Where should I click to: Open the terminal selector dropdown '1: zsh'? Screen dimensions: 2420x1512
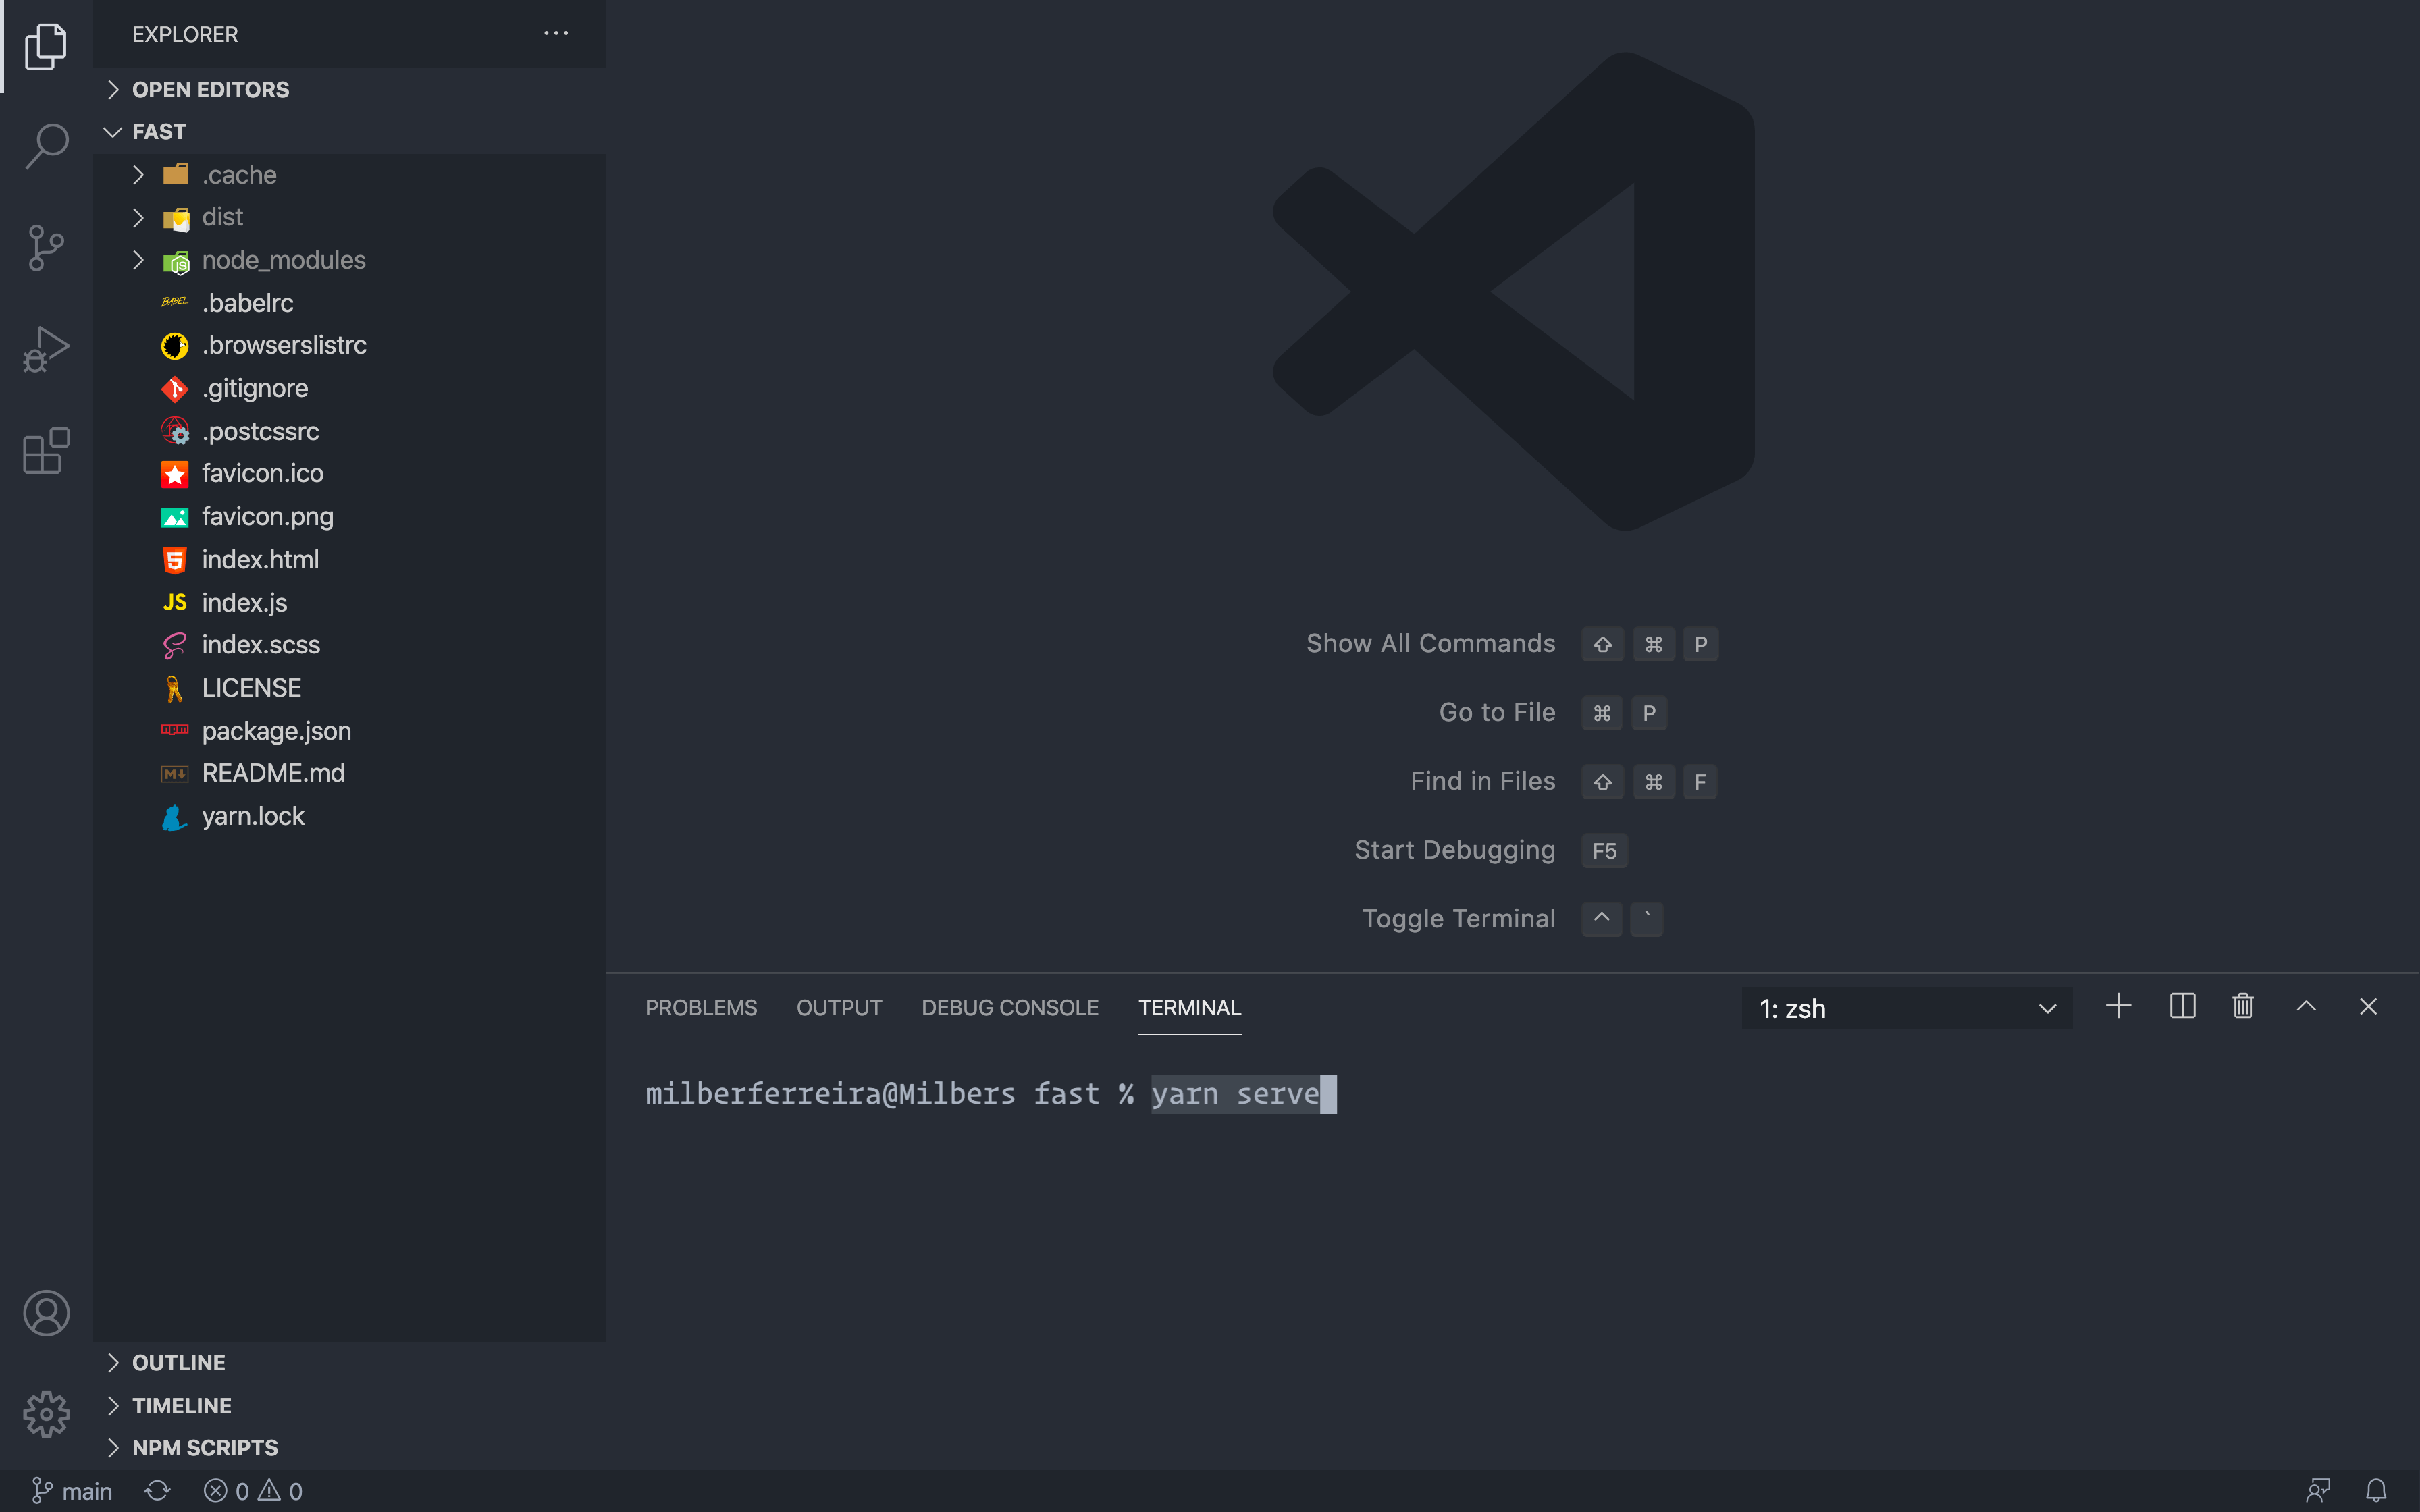click(x=1906, y=1008)
